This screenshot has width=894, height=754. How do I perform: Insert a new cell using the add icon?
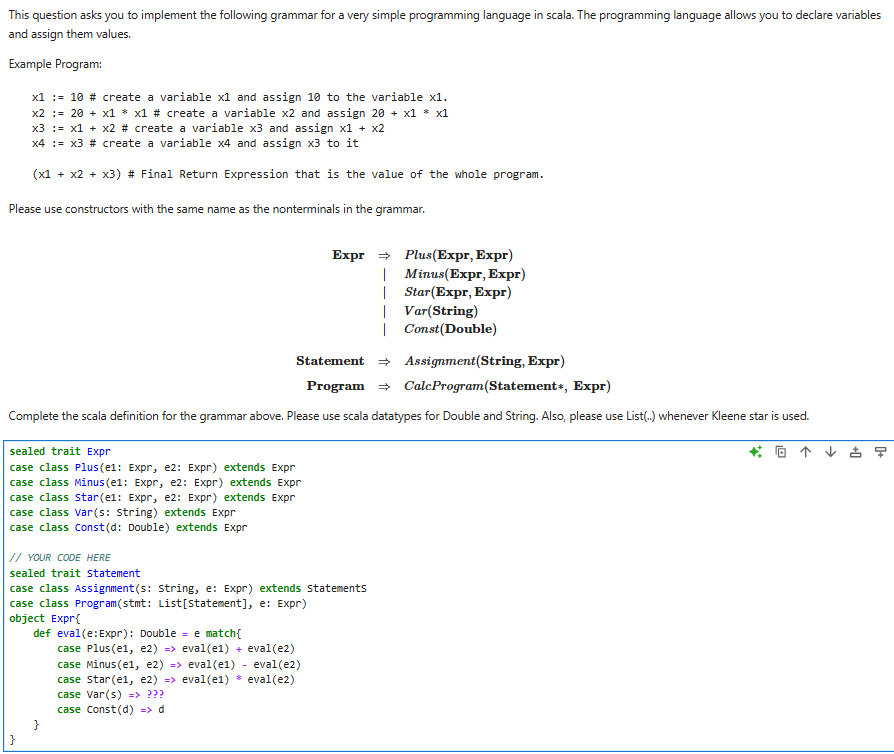point(855,453)
